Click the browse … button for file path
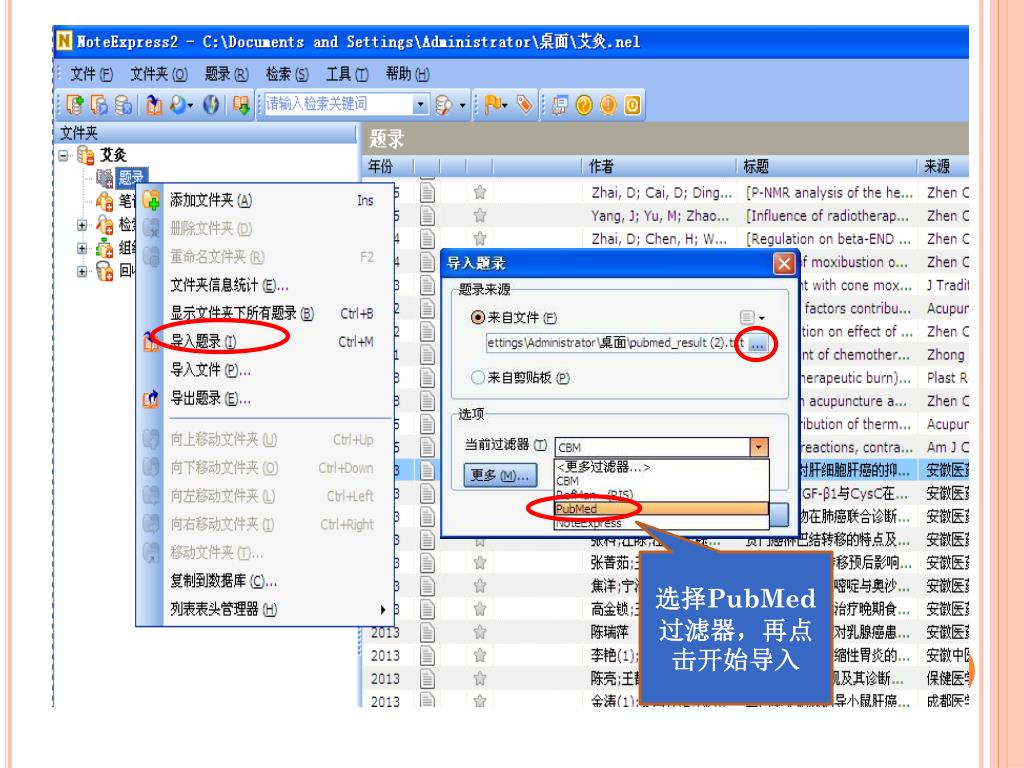1024x768 pixels. [x=758, y=344]
